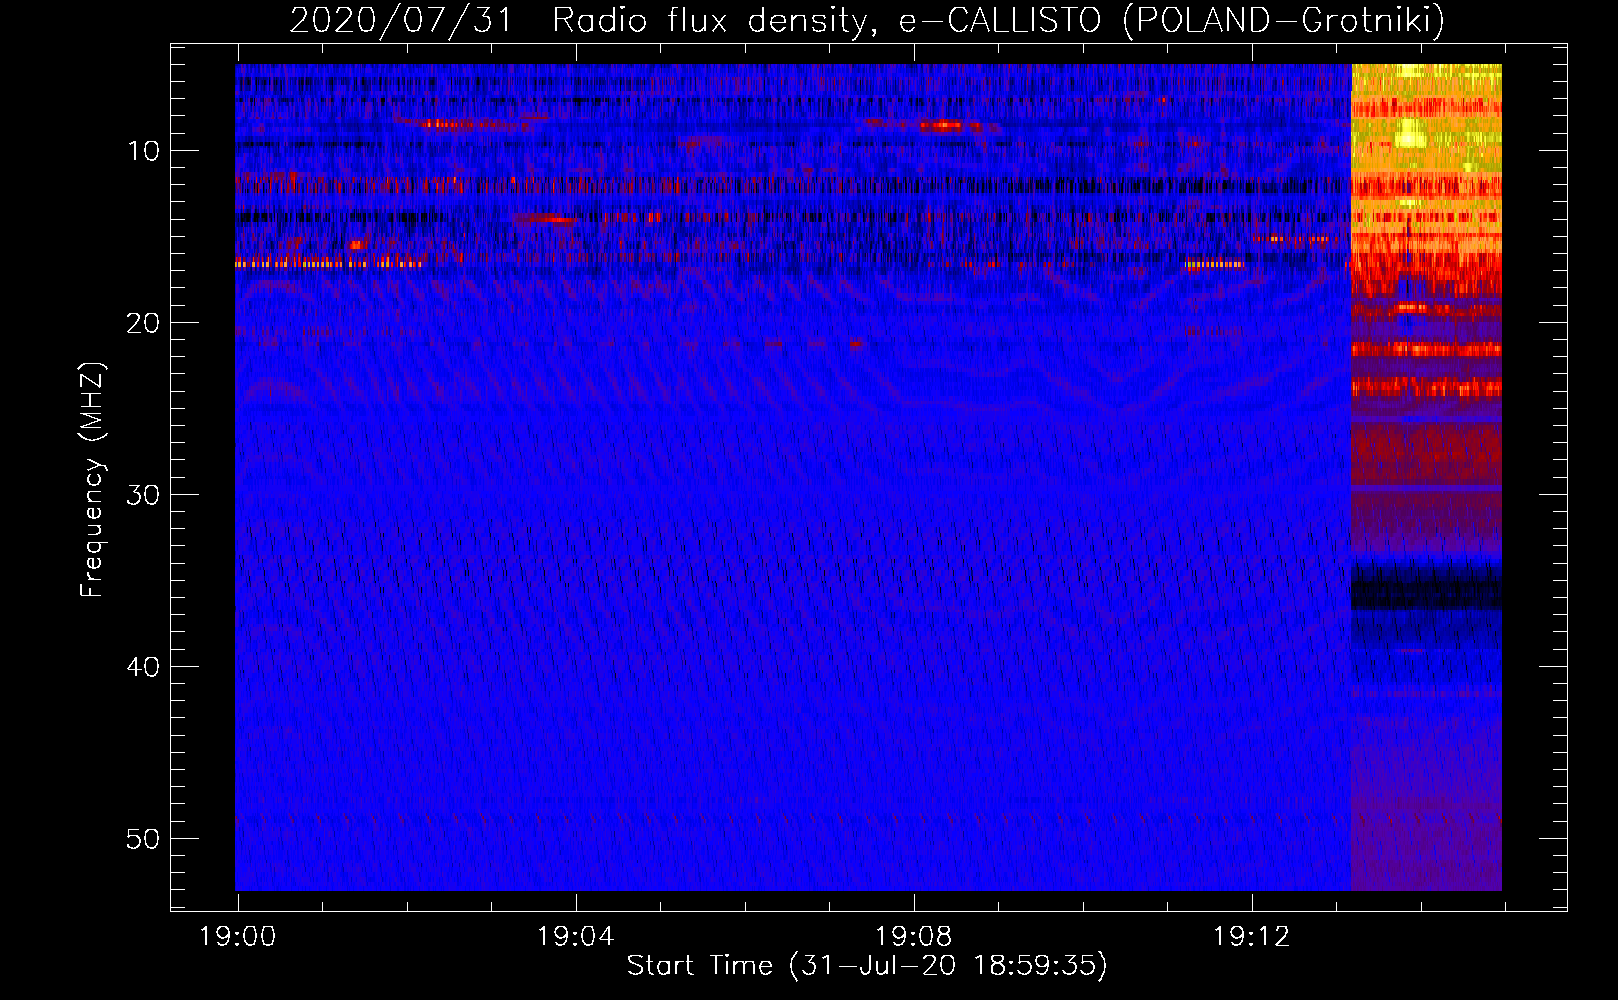Click the "Start Time (31-Jul-20 18:59:35)" label
The image size is (1618, 1000).
(867, 966)
